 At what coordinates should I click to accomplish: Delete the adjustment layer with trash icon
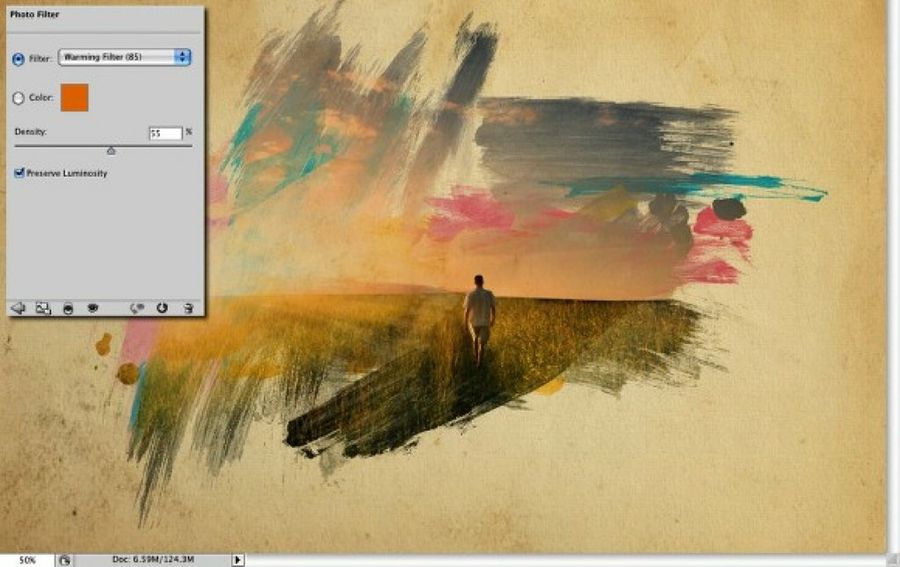click(187, 309)
